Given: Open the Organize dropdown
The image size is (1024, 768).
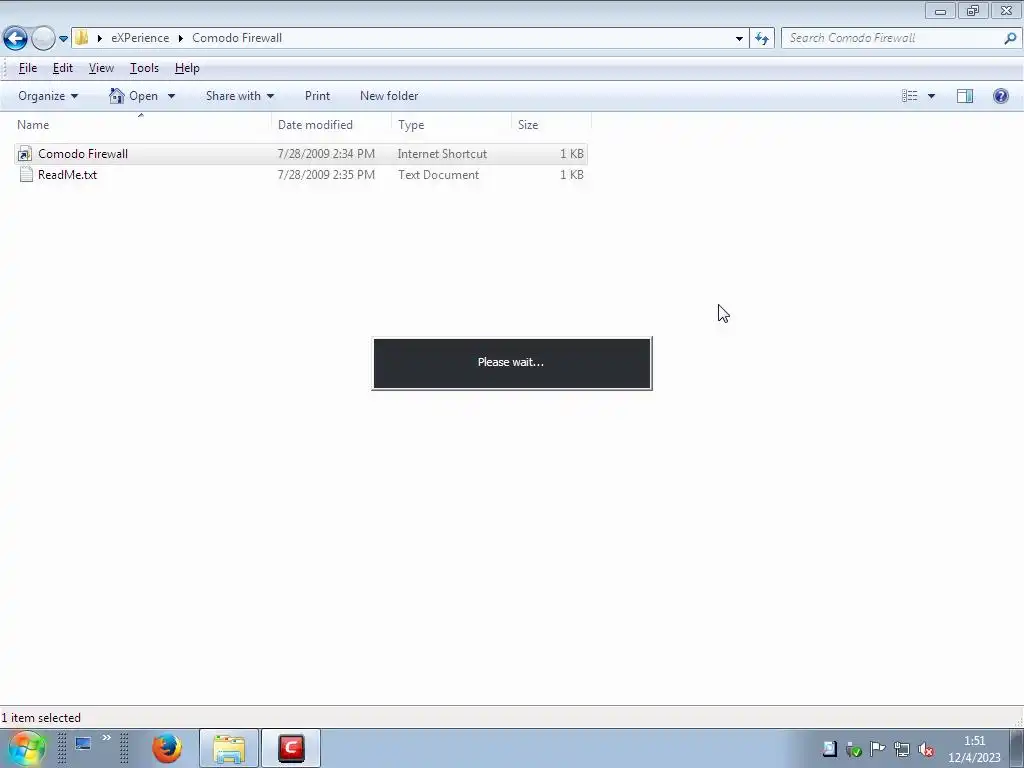Looking at the screenshot, I should tap(48, 96).
